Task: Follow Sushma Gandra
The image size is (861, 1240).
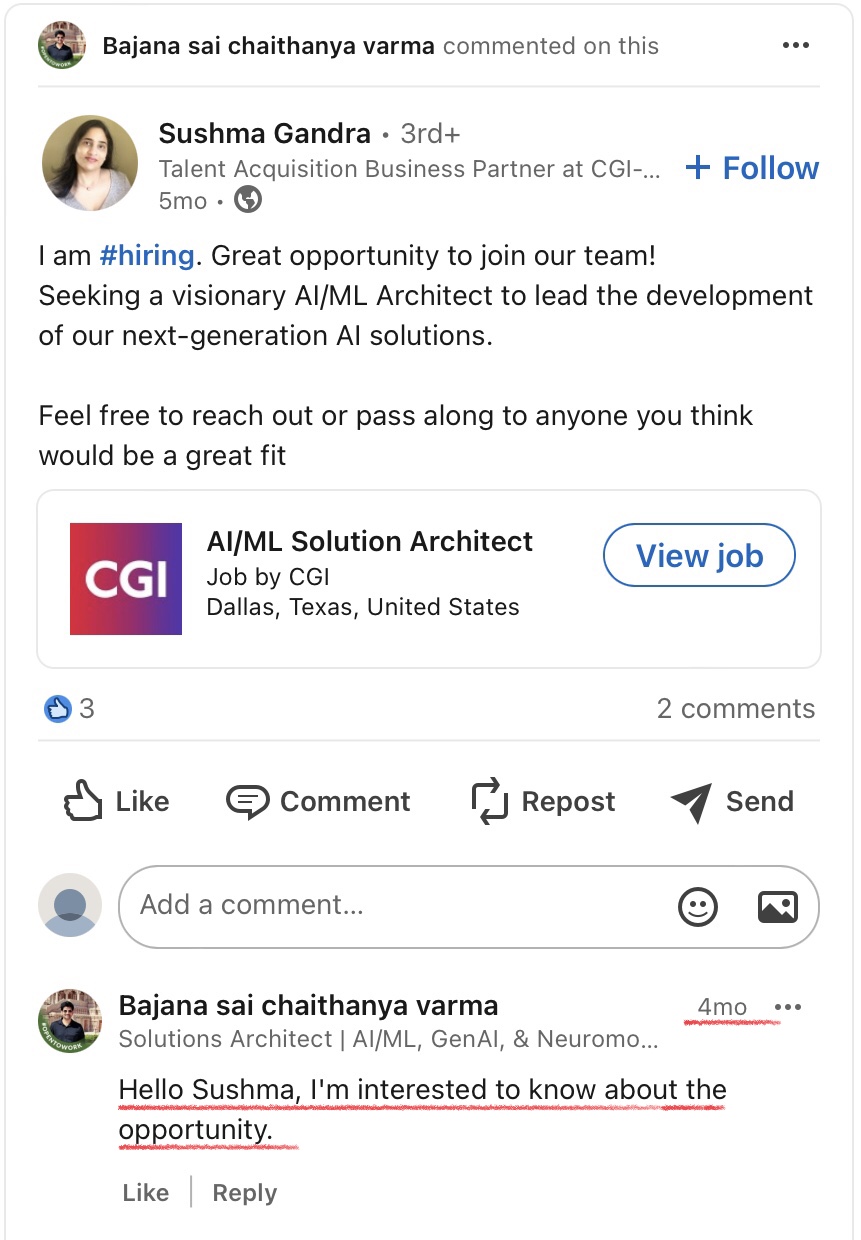Action: coord(752,168)
